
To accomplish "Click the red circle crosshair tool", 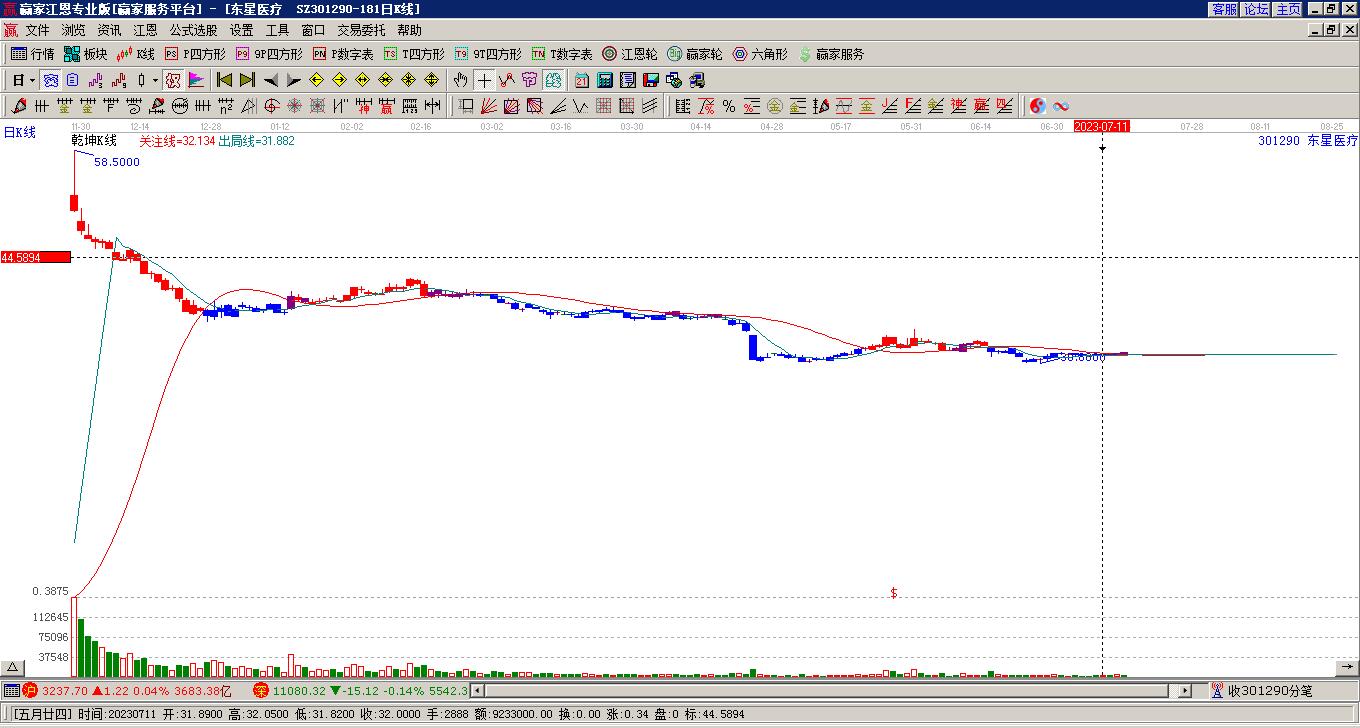I will 272,106.
